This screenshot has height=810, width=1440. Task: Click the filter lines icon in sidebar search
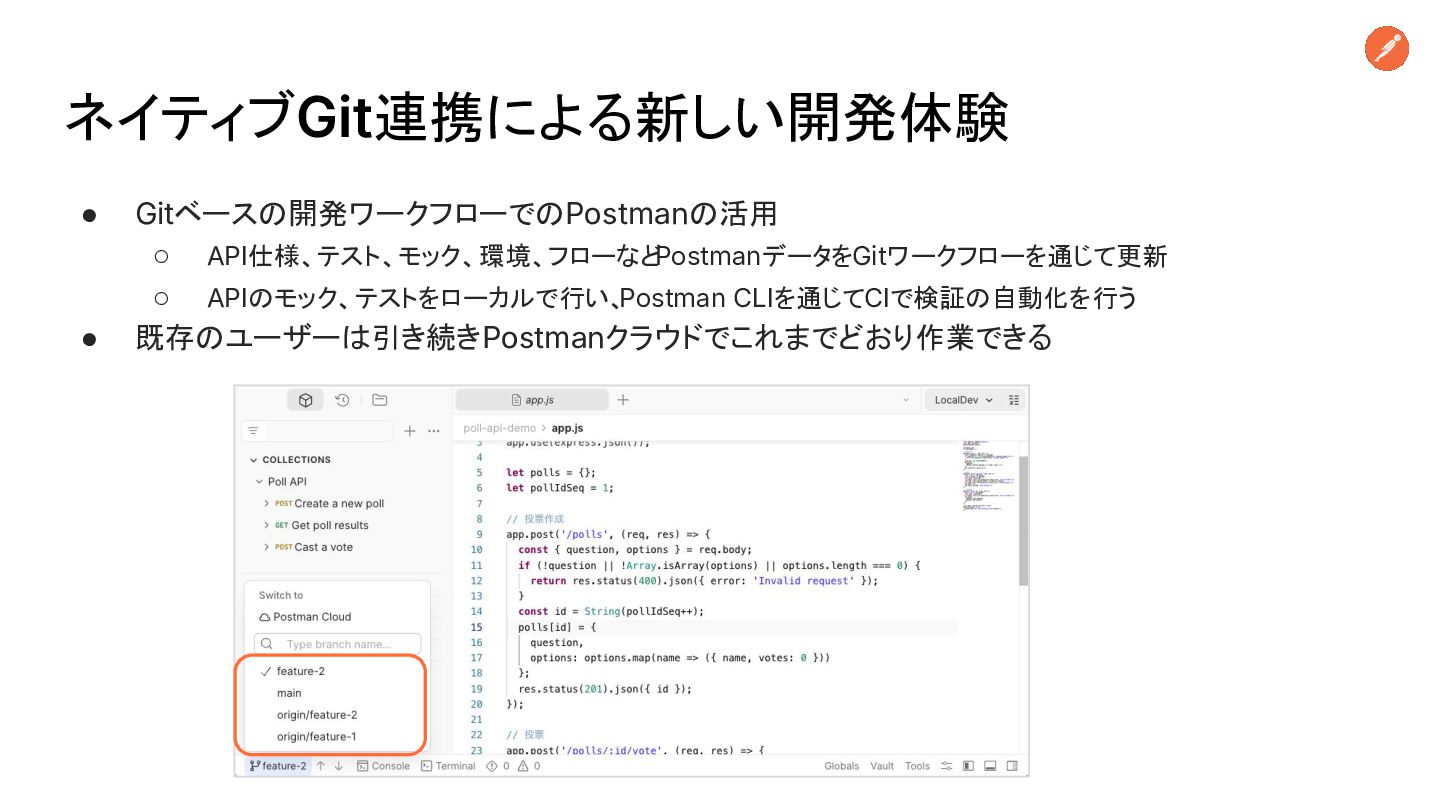point(254,431)
